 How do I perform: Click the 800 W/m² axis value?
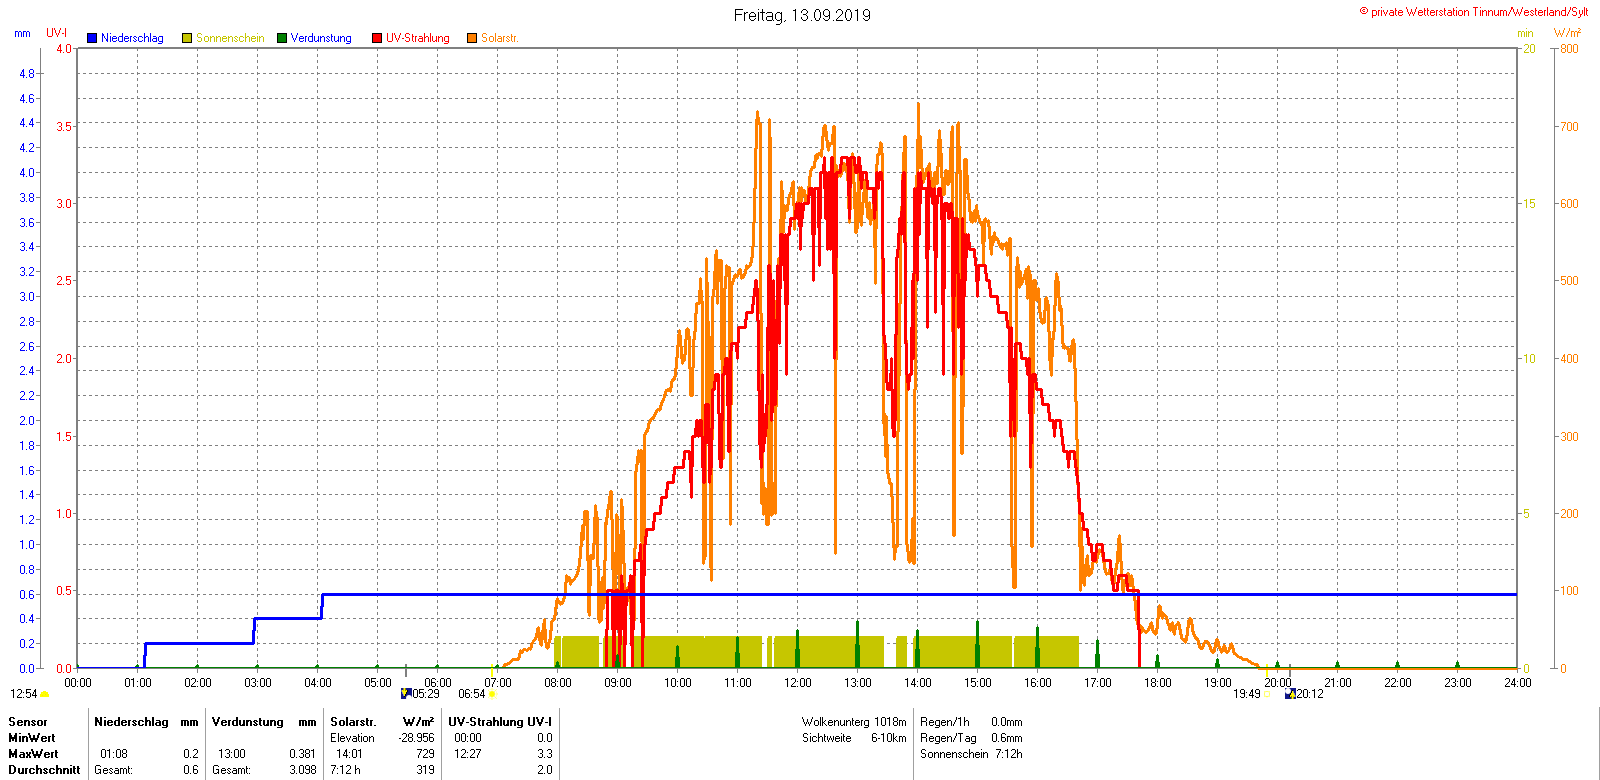1570,49
